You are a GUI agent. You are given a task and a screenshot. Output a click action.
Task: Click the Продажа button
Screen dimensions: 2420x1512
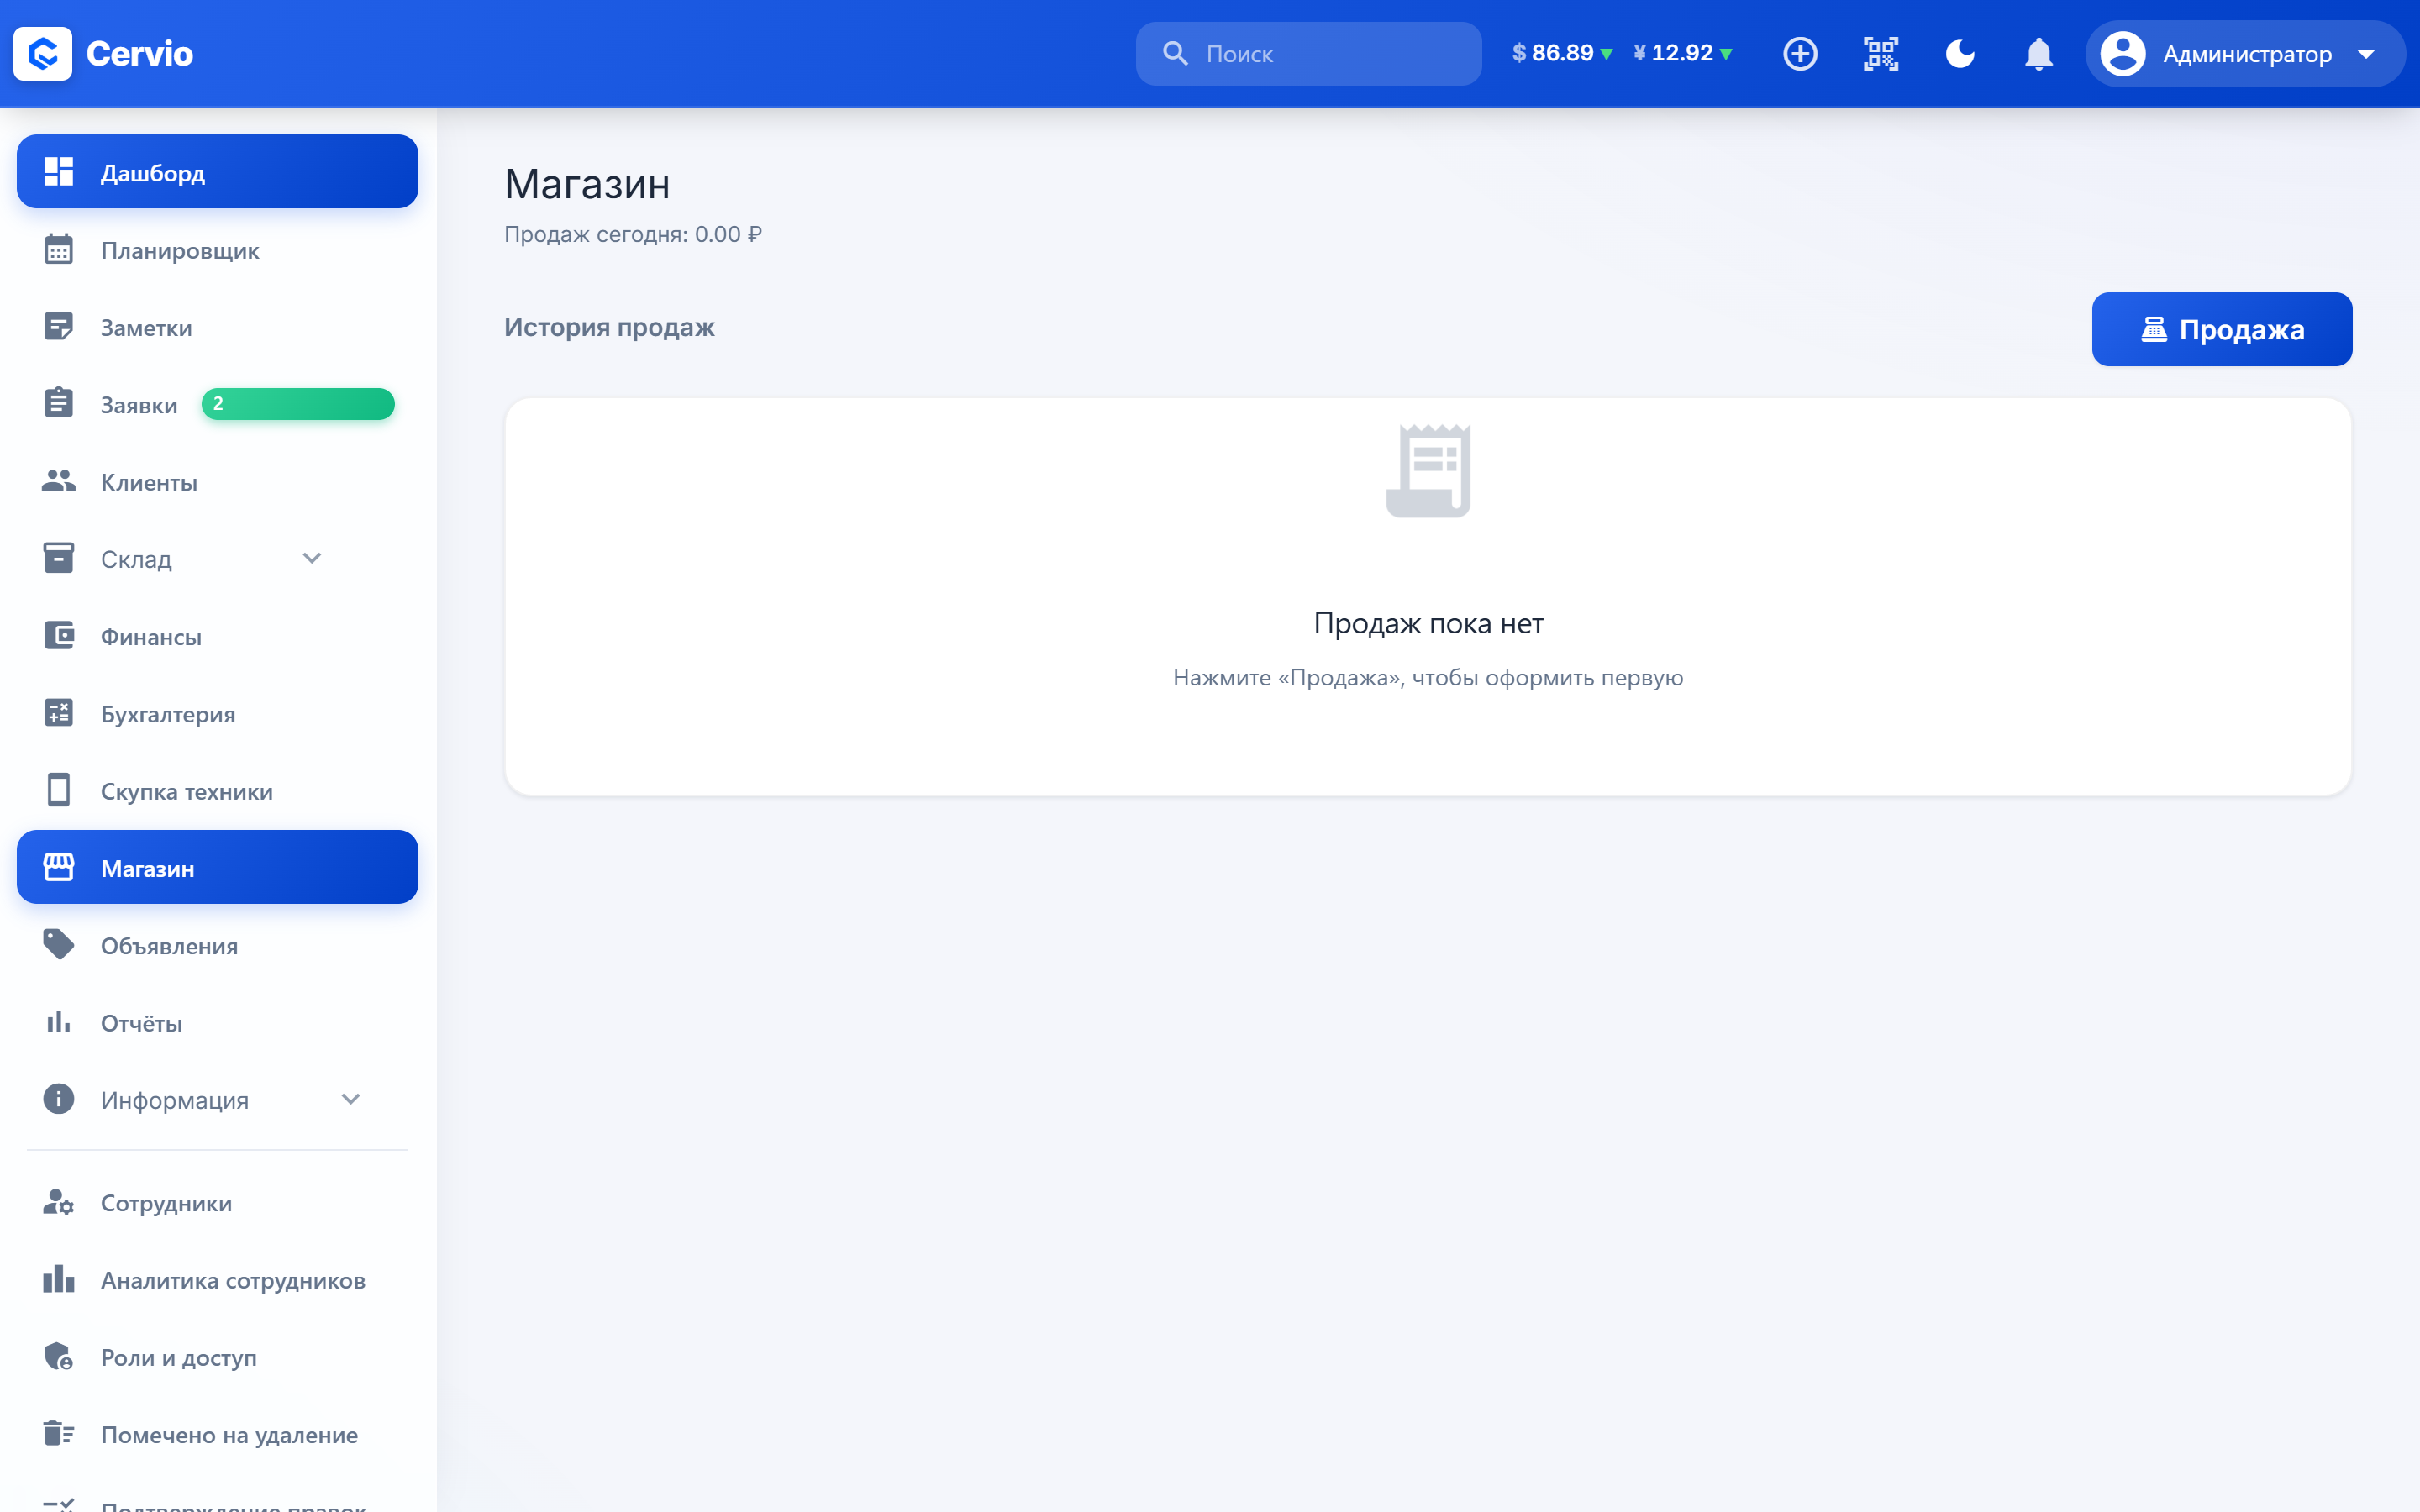coord(2221,329)
